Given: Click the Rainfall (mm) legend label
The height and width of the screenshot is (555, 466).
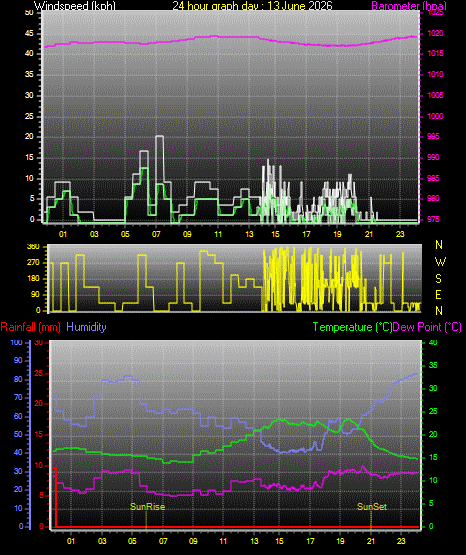Looking at the screenshot, I should coord(30,327).
